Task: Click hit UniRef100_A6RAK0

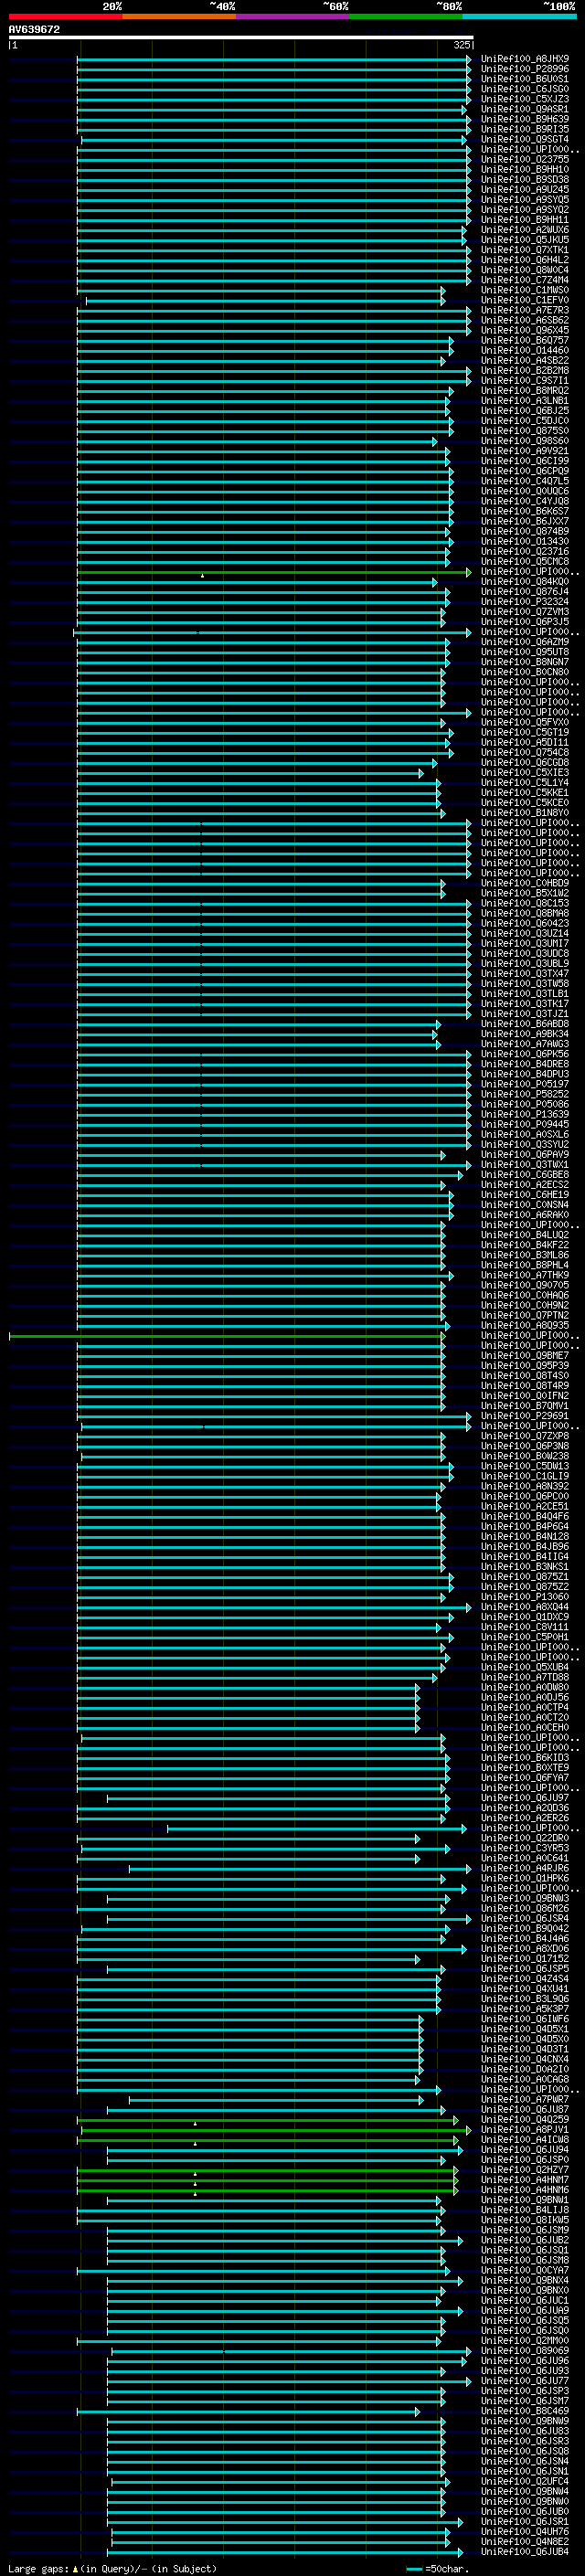Action: (525, 1215)
